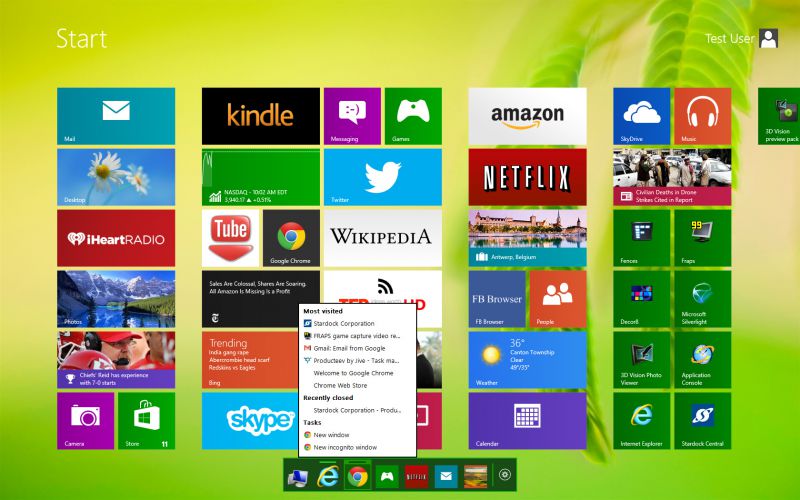Image resolution: width=800 pixels, height=500 pixels.
Task: Open the Computer icon in the dock
Action: pos(297,477)
